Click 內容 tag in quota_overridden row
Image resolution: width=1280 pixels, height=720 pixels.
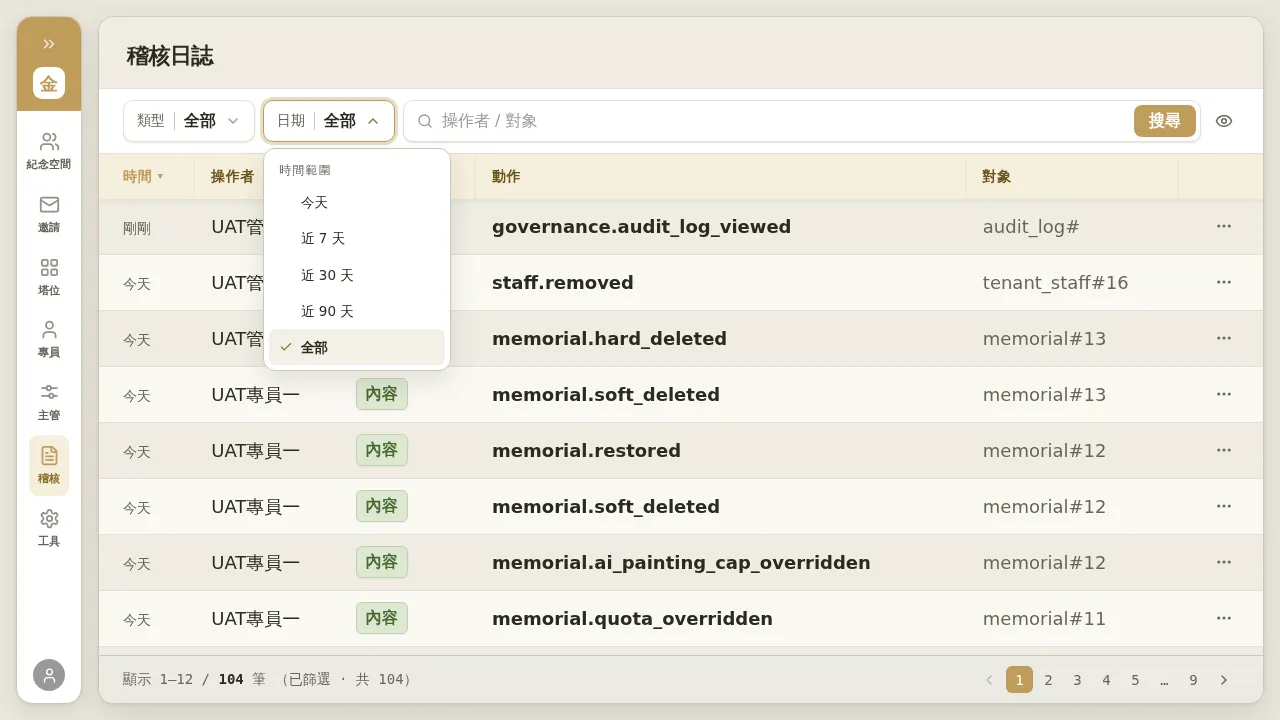tap(382, 618)
